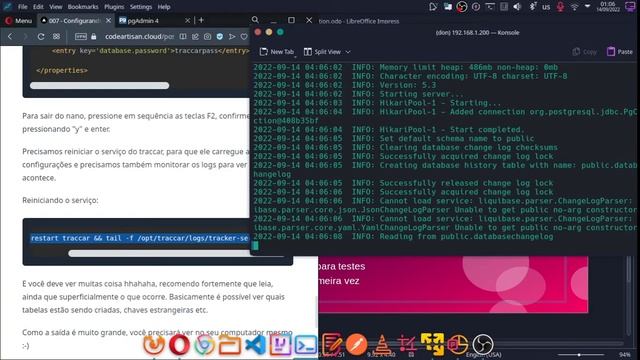This screenshot has width=640, height=360.
Task: Open the Wi-Fi network tray icon
Action: (x=574, y=7)
